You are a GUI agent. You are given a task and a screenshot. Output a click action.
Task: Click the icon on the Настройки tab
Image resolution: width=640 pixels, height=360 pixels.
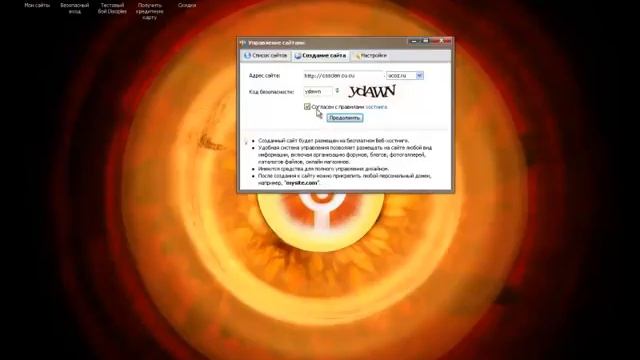click(357, 56)
